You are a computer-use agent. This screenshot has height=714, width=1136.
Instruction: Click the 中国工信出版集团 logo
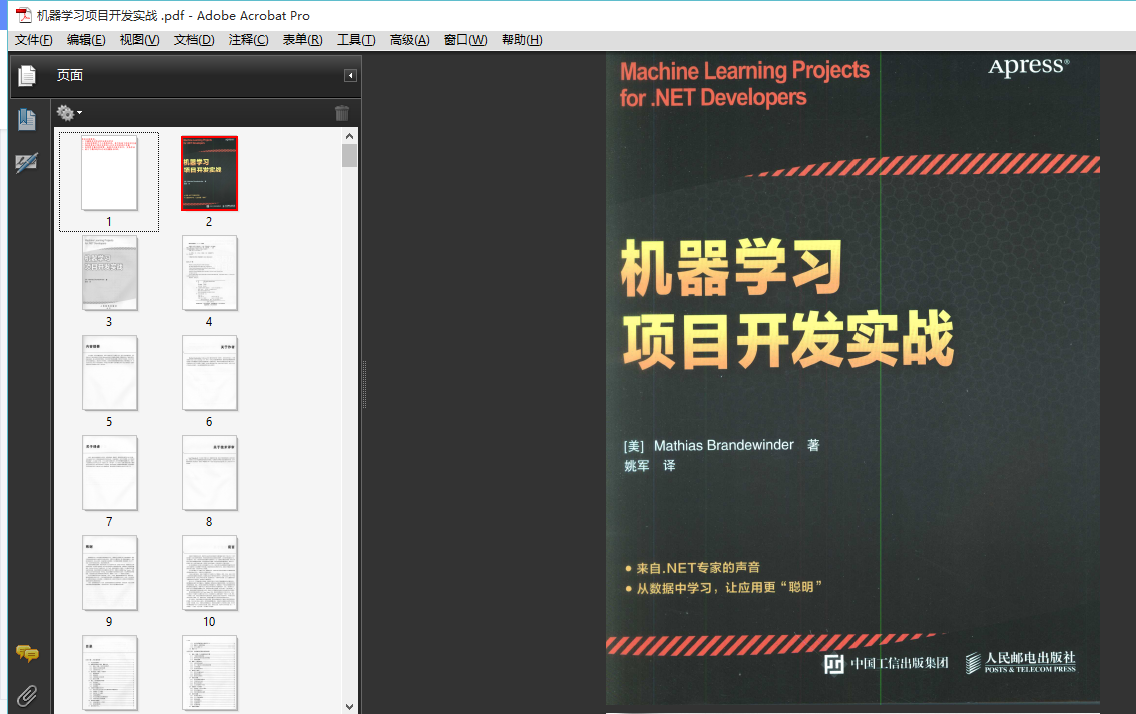(x=886, y=663)
